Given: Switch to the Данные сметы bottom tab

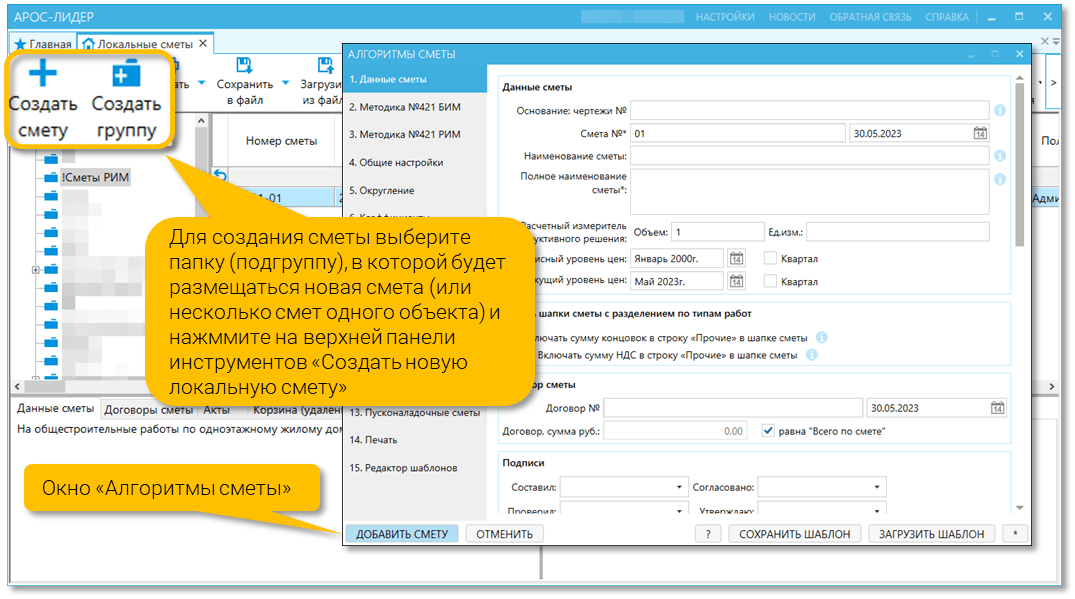Looking at the screenshot, I should 56,408.
